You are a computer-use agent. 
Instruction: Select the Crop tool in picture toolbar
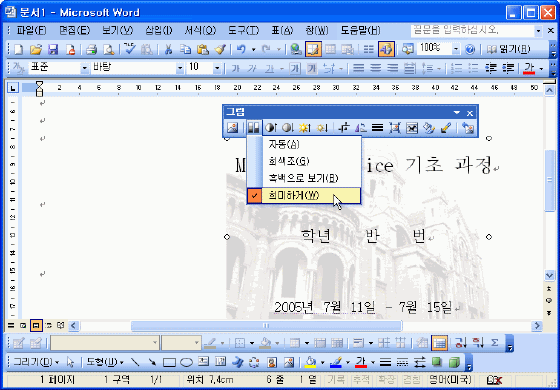(x=343, y=128)
